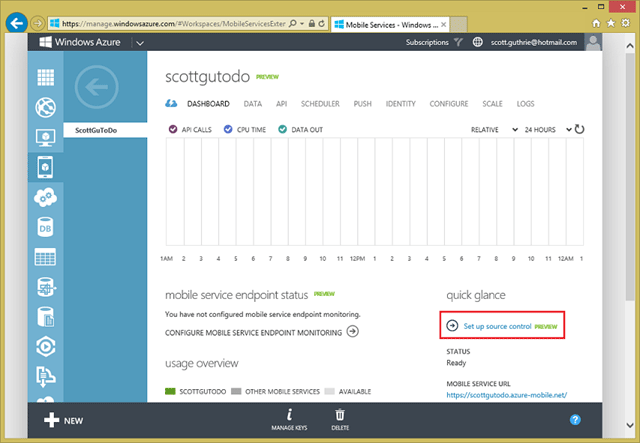Toggle the CPU Time metric checkbox
The height and width of the screenshot is (443, 640).
[228, 129]
